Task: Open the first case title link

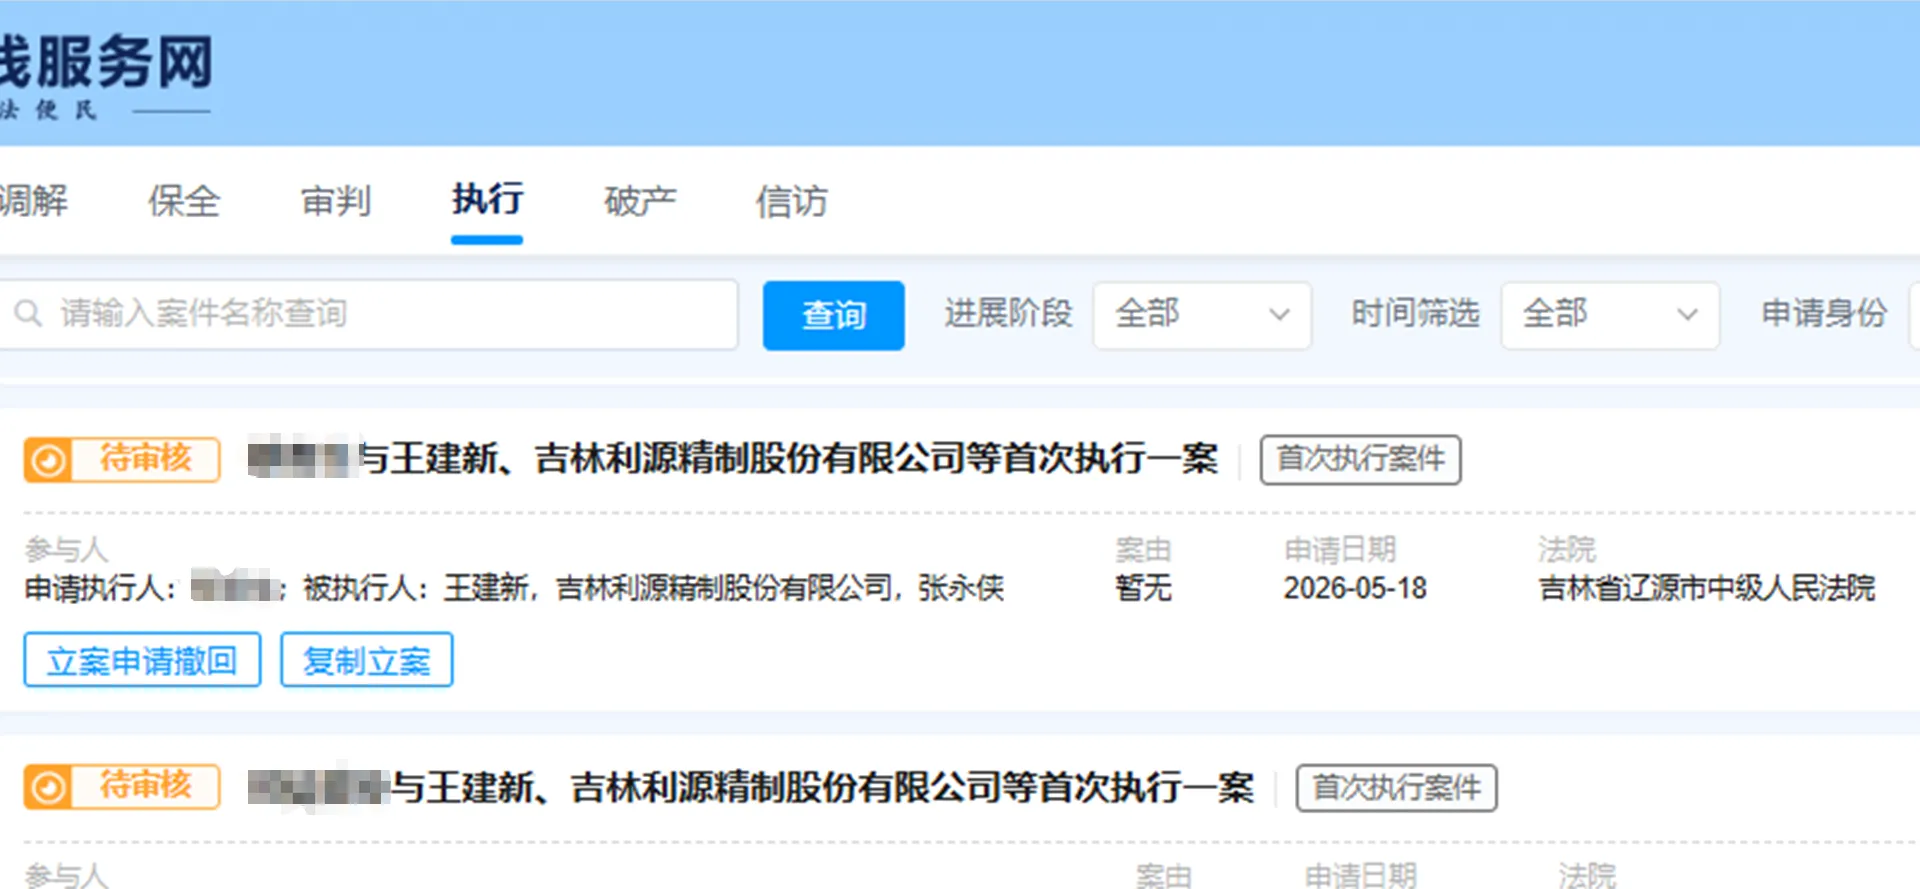Action: pos(733,459)
